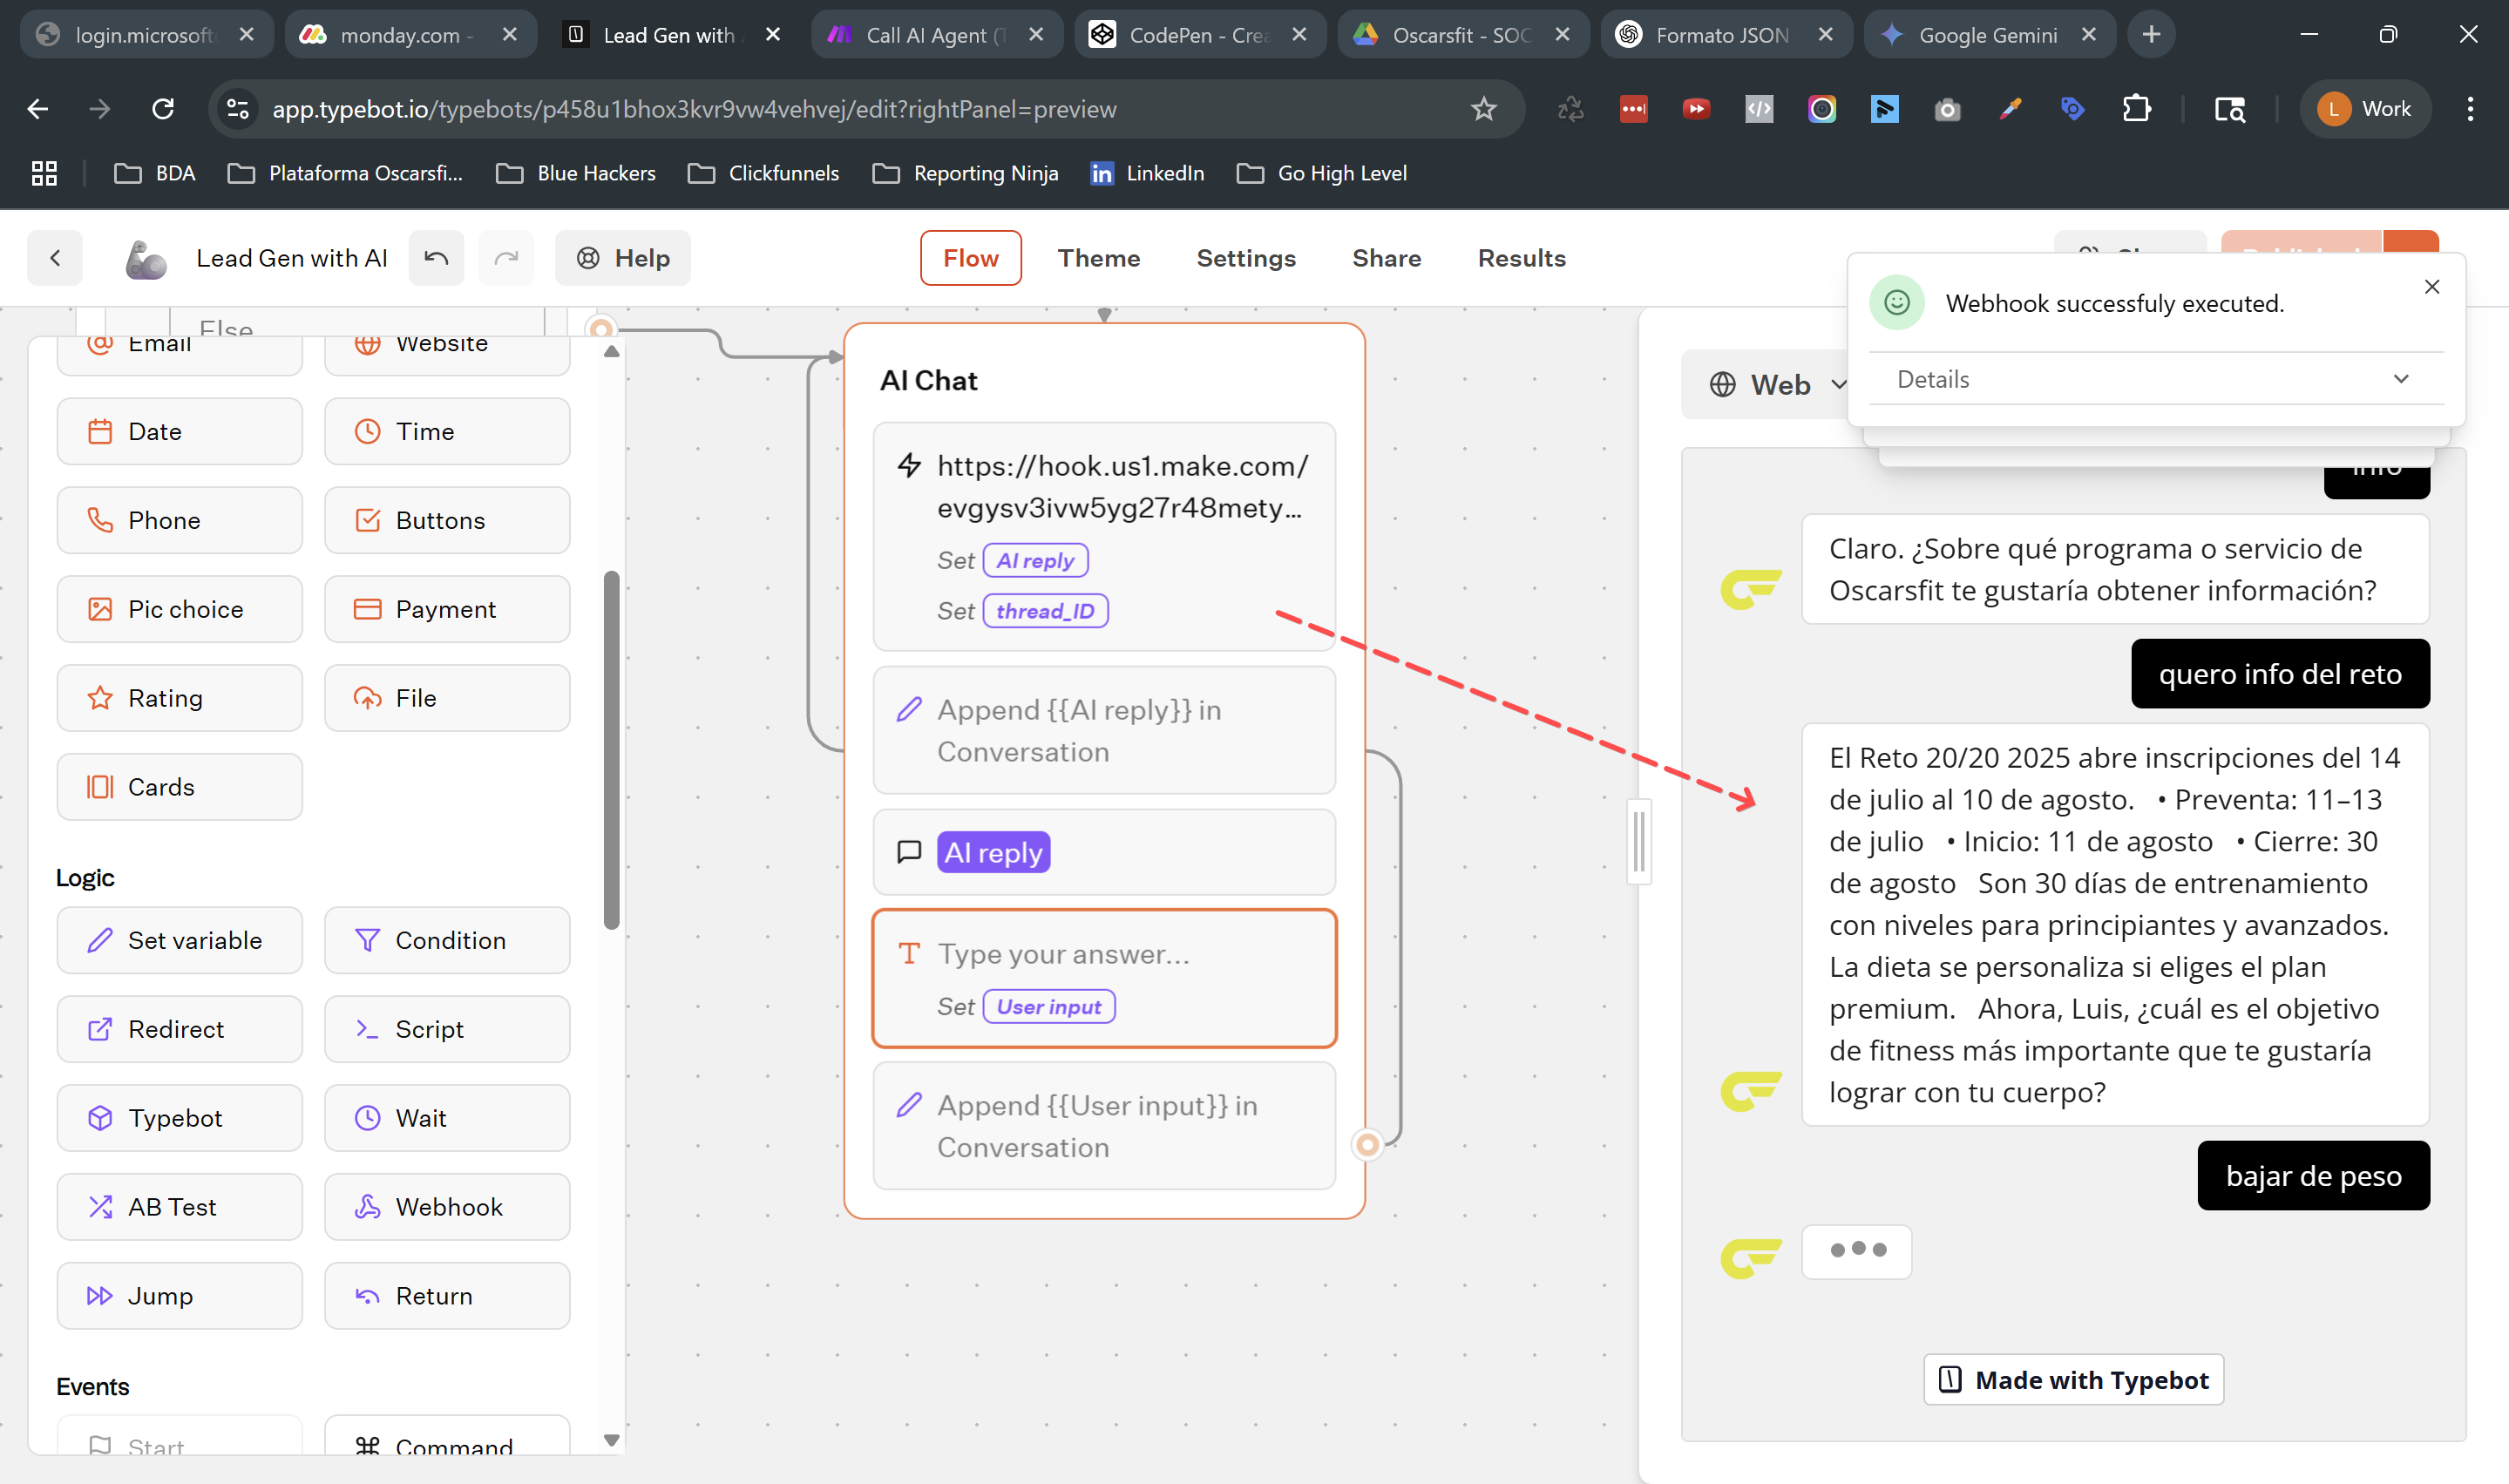Viewport: 2509px width, 1484px height.
Task: Add a Jump logic block
Action: coord(179,1296)
